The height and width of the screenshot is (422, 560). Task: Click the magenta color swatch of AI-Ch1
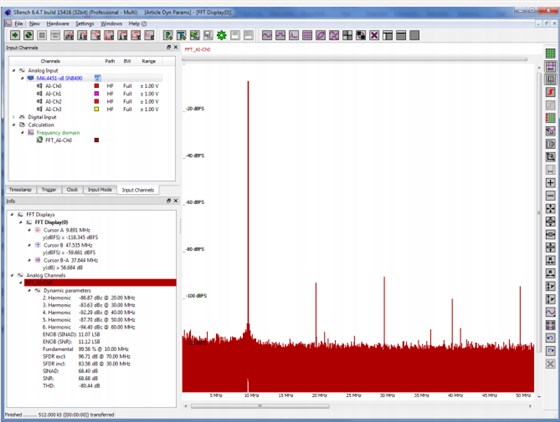tap(96, 94)
